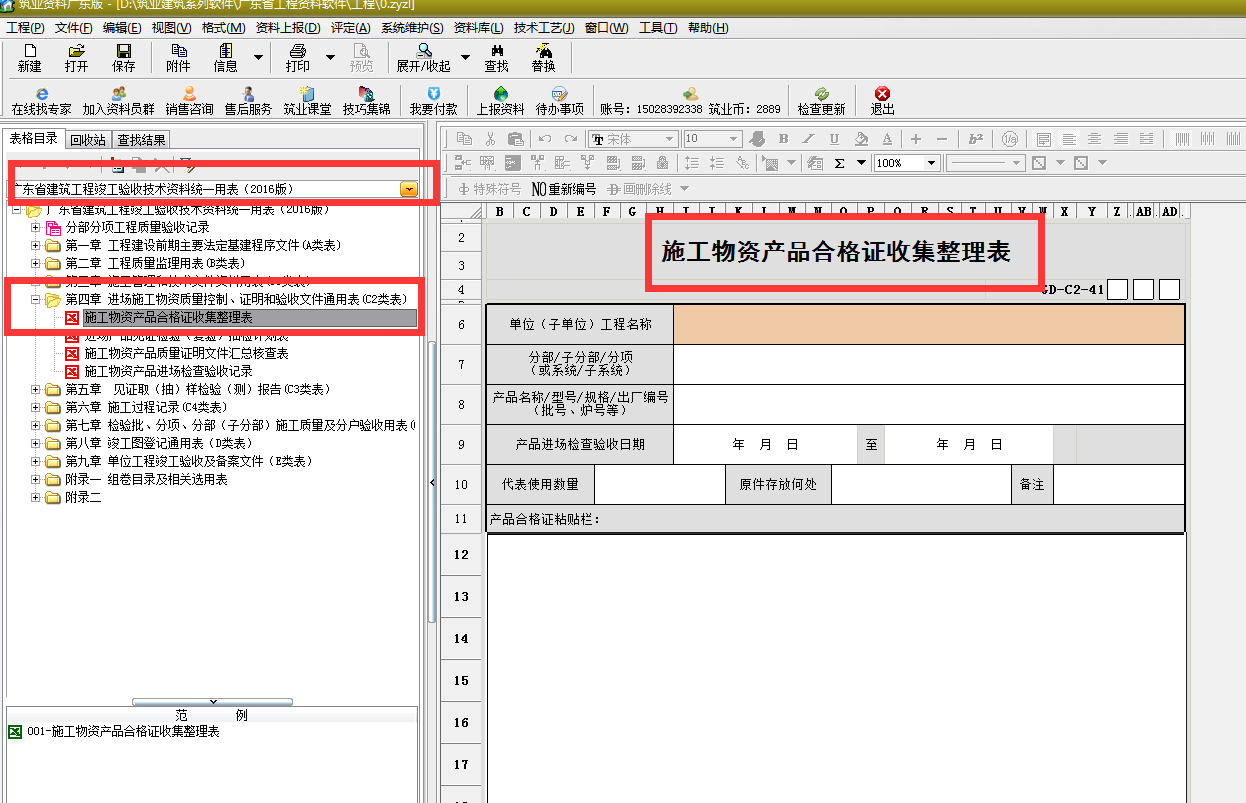Image resolution: width=1246 pixels, height=803 pixels.
Task: Click the NO重新编号 renumber button
Action: pyautogui.click(x=563, y=189)
